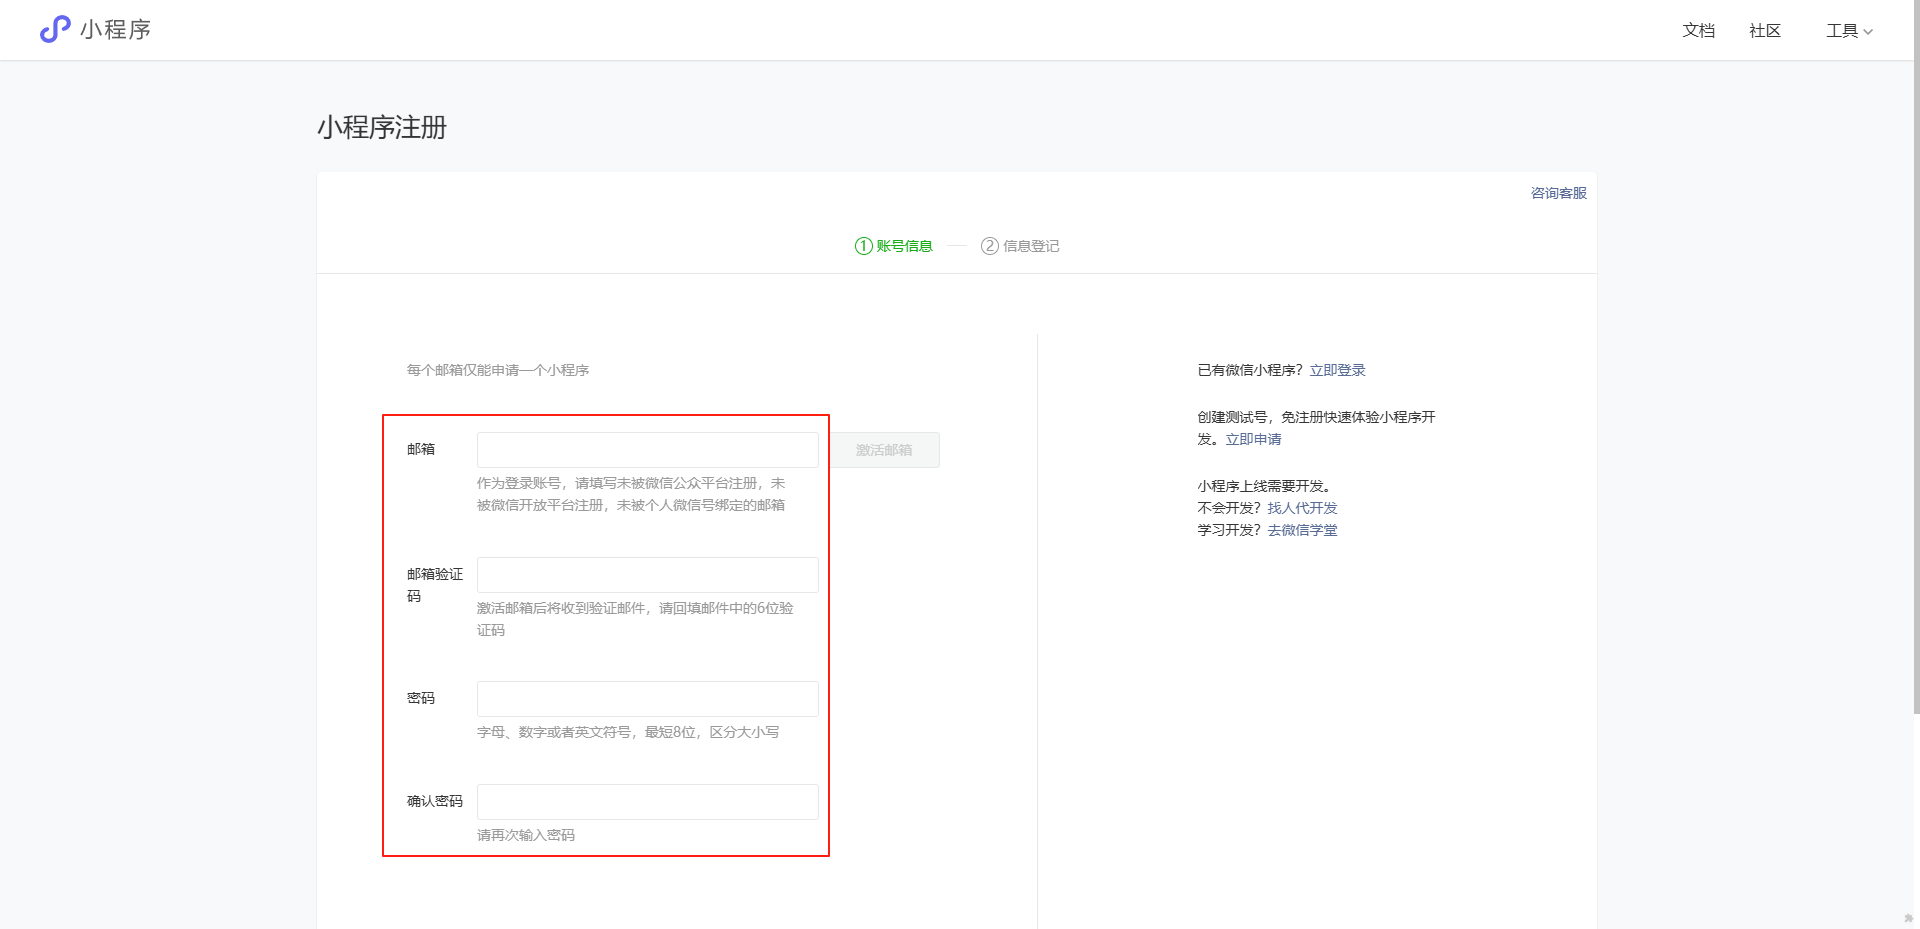Open the 社区 menu item
Viewport: 1920px width, 929px height.
[x=1765, y=31]
